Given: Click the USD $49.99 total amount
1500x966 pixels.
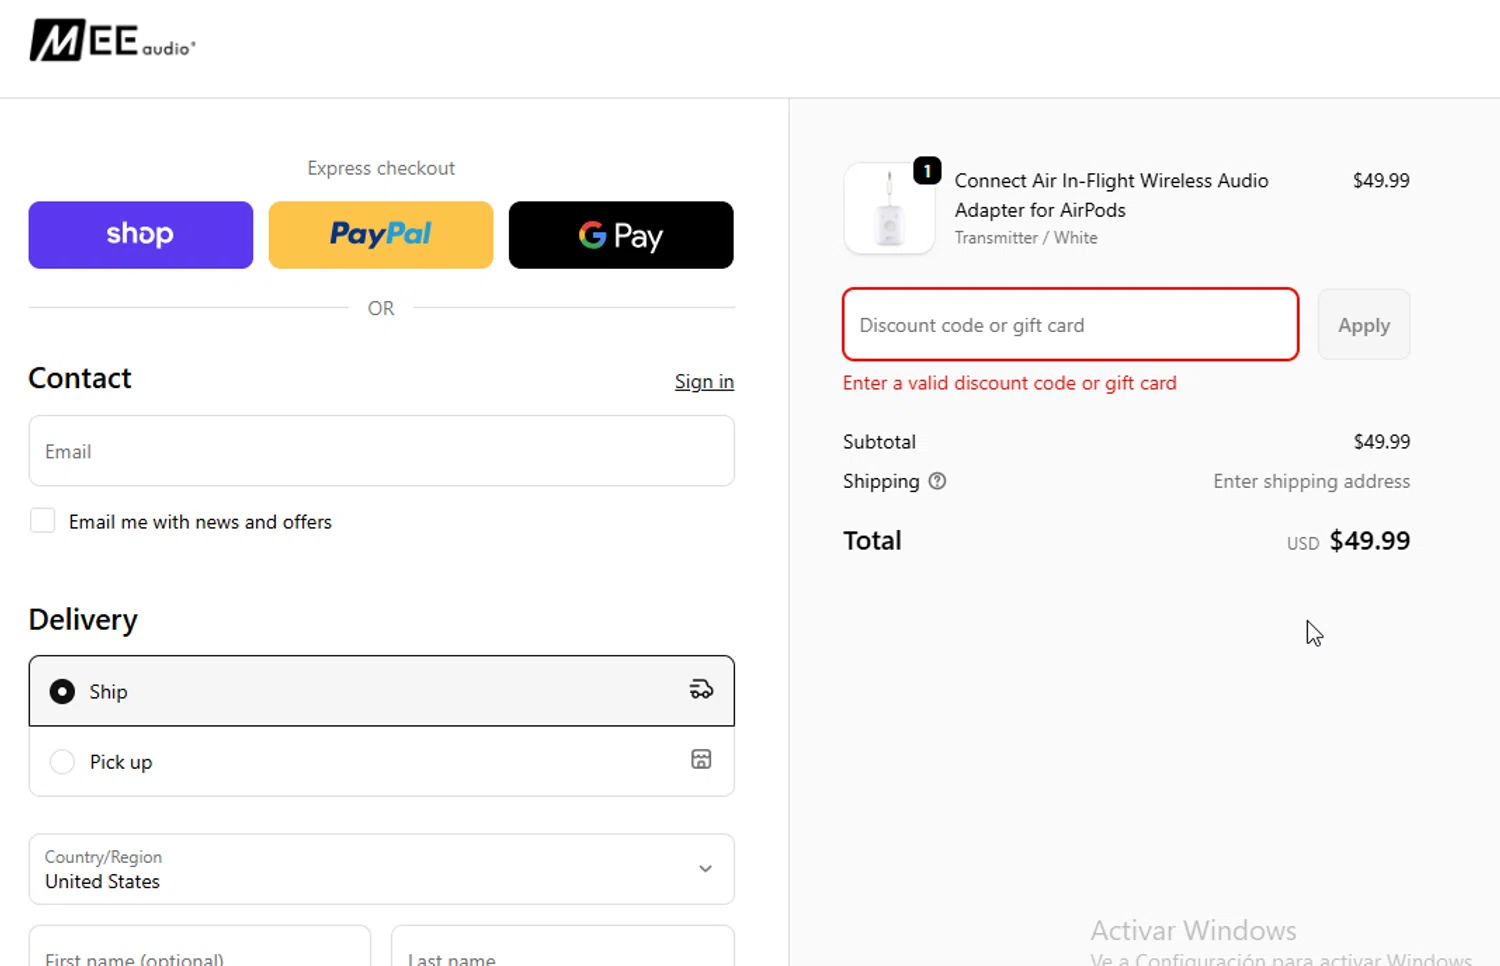Looking at the screenshot, I should (1348, 541).
